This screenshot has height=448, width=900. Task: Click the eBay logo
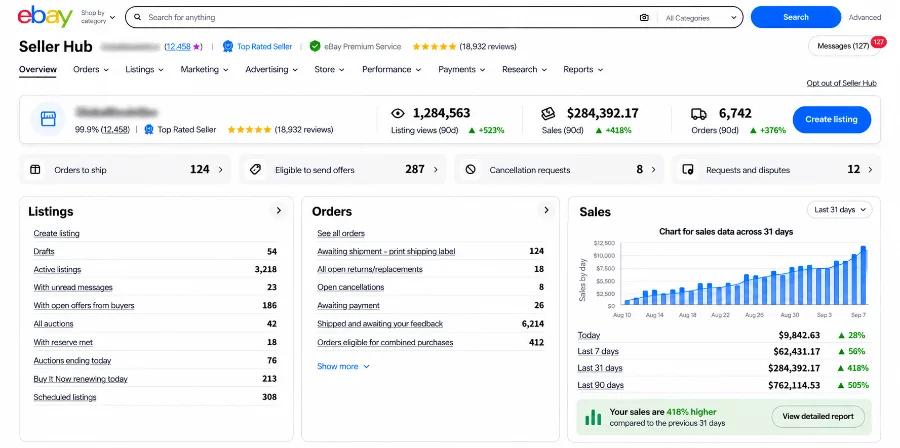pyautogui.click(x=45, y=17)
